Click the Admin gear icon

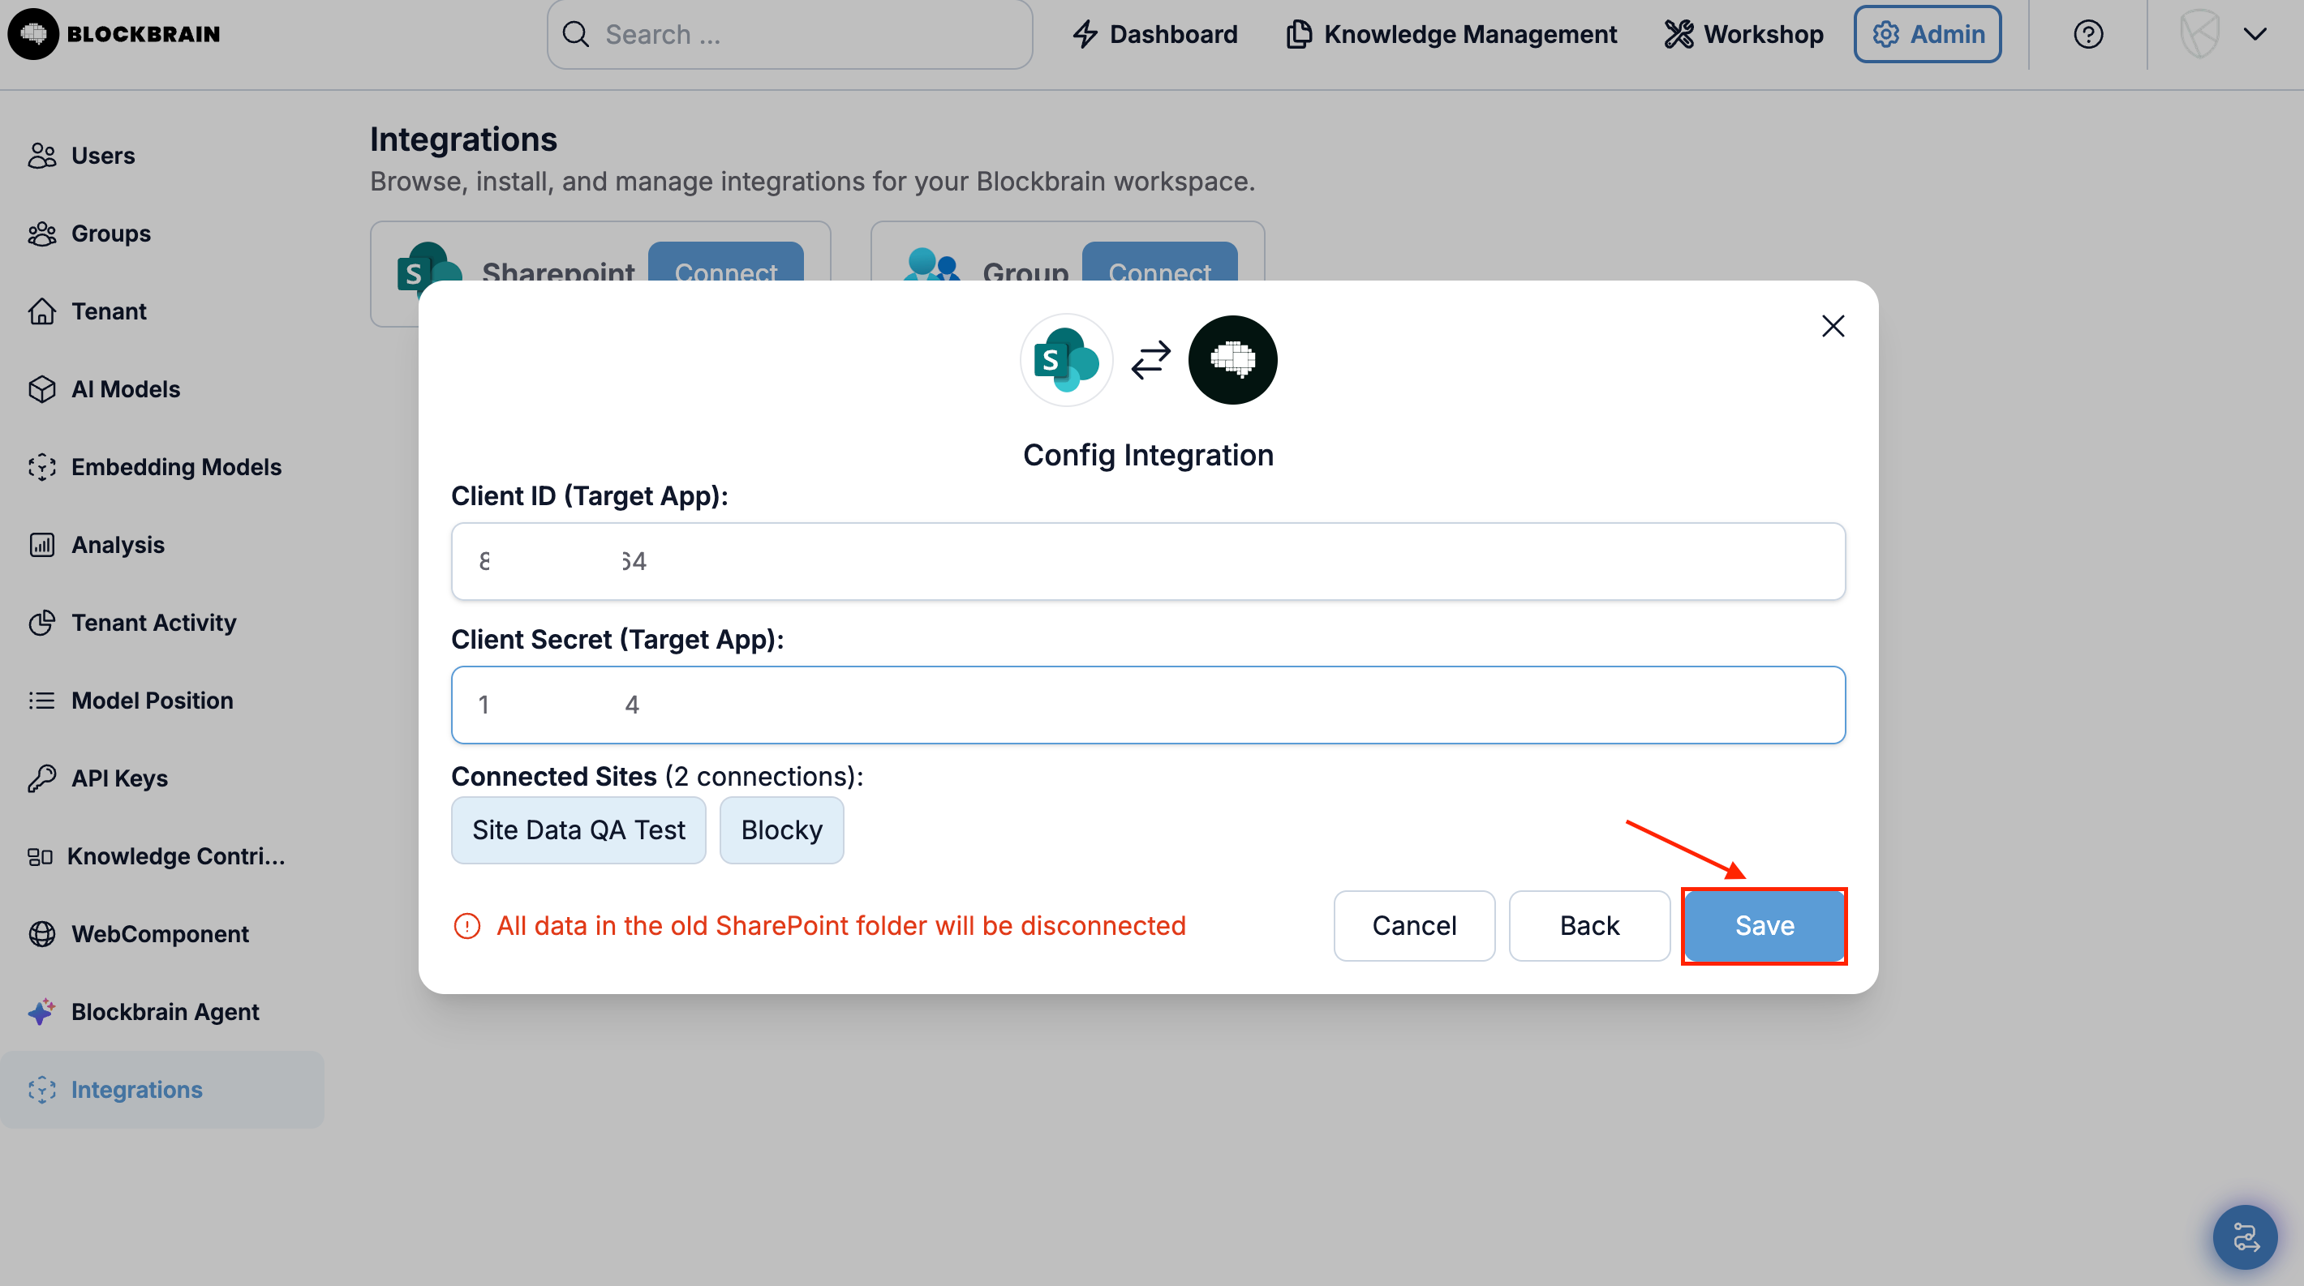point(1885,34)
